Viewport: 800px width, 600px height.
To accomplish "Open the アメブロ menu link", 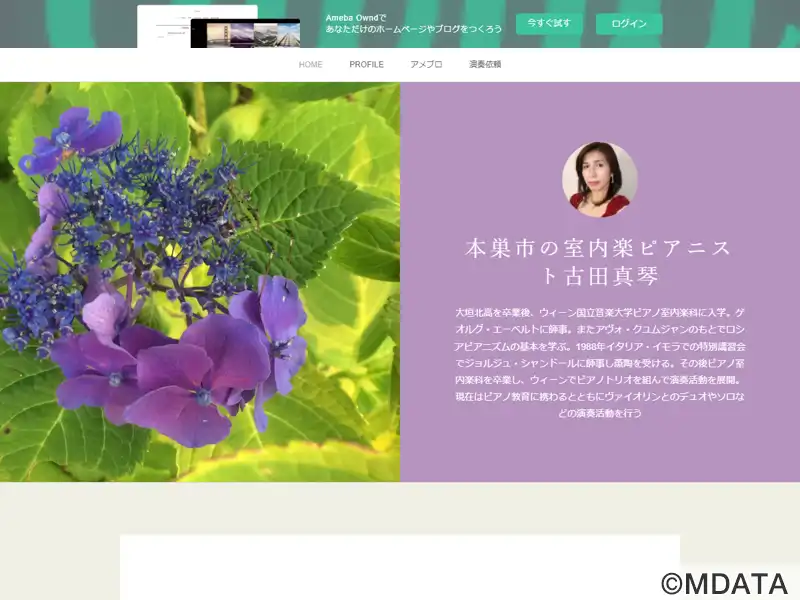I will coord(426,64).
